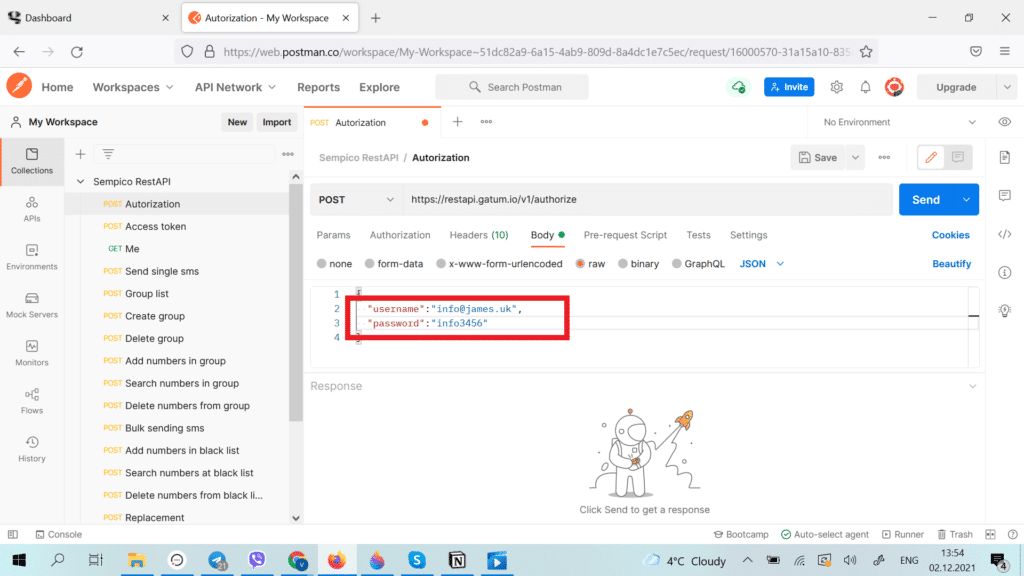Open the comments mode icon beside the pencil
Image resolution: width=1024 pixels, height=576 pixels.
(958, 157)
